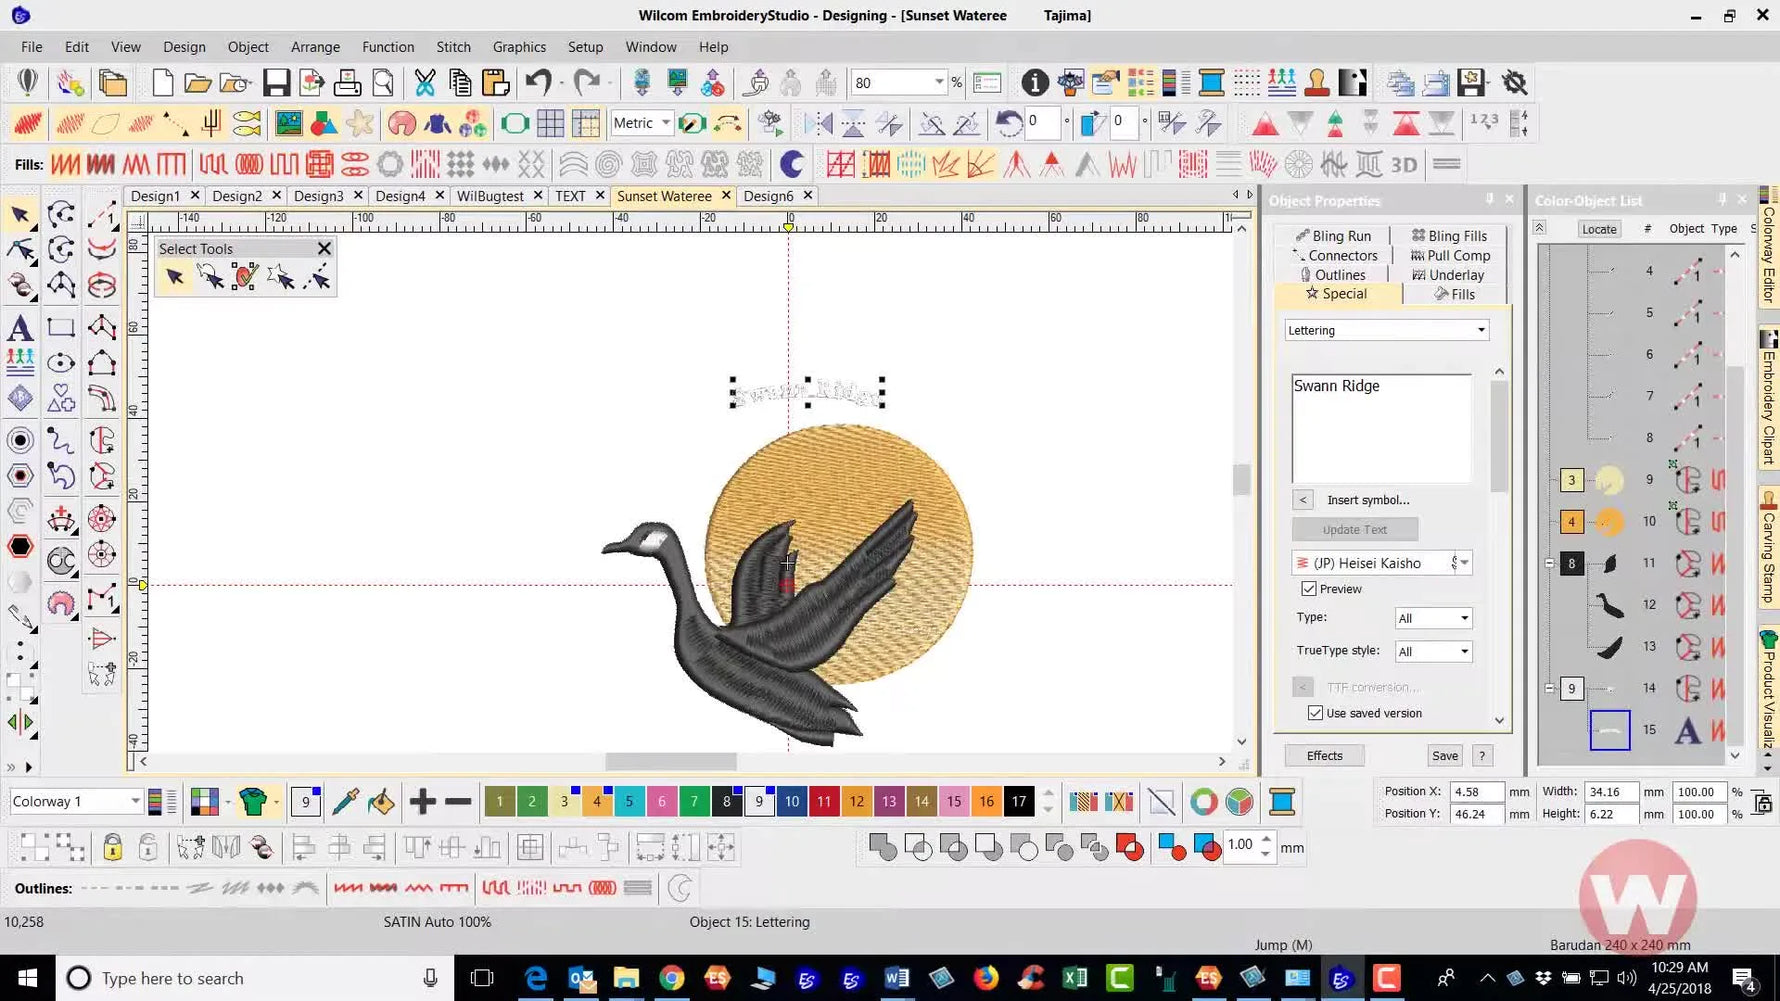Uncheck the Use saved version option
Viewport: 1780px width, 1001px height.
pos(1316,712)
